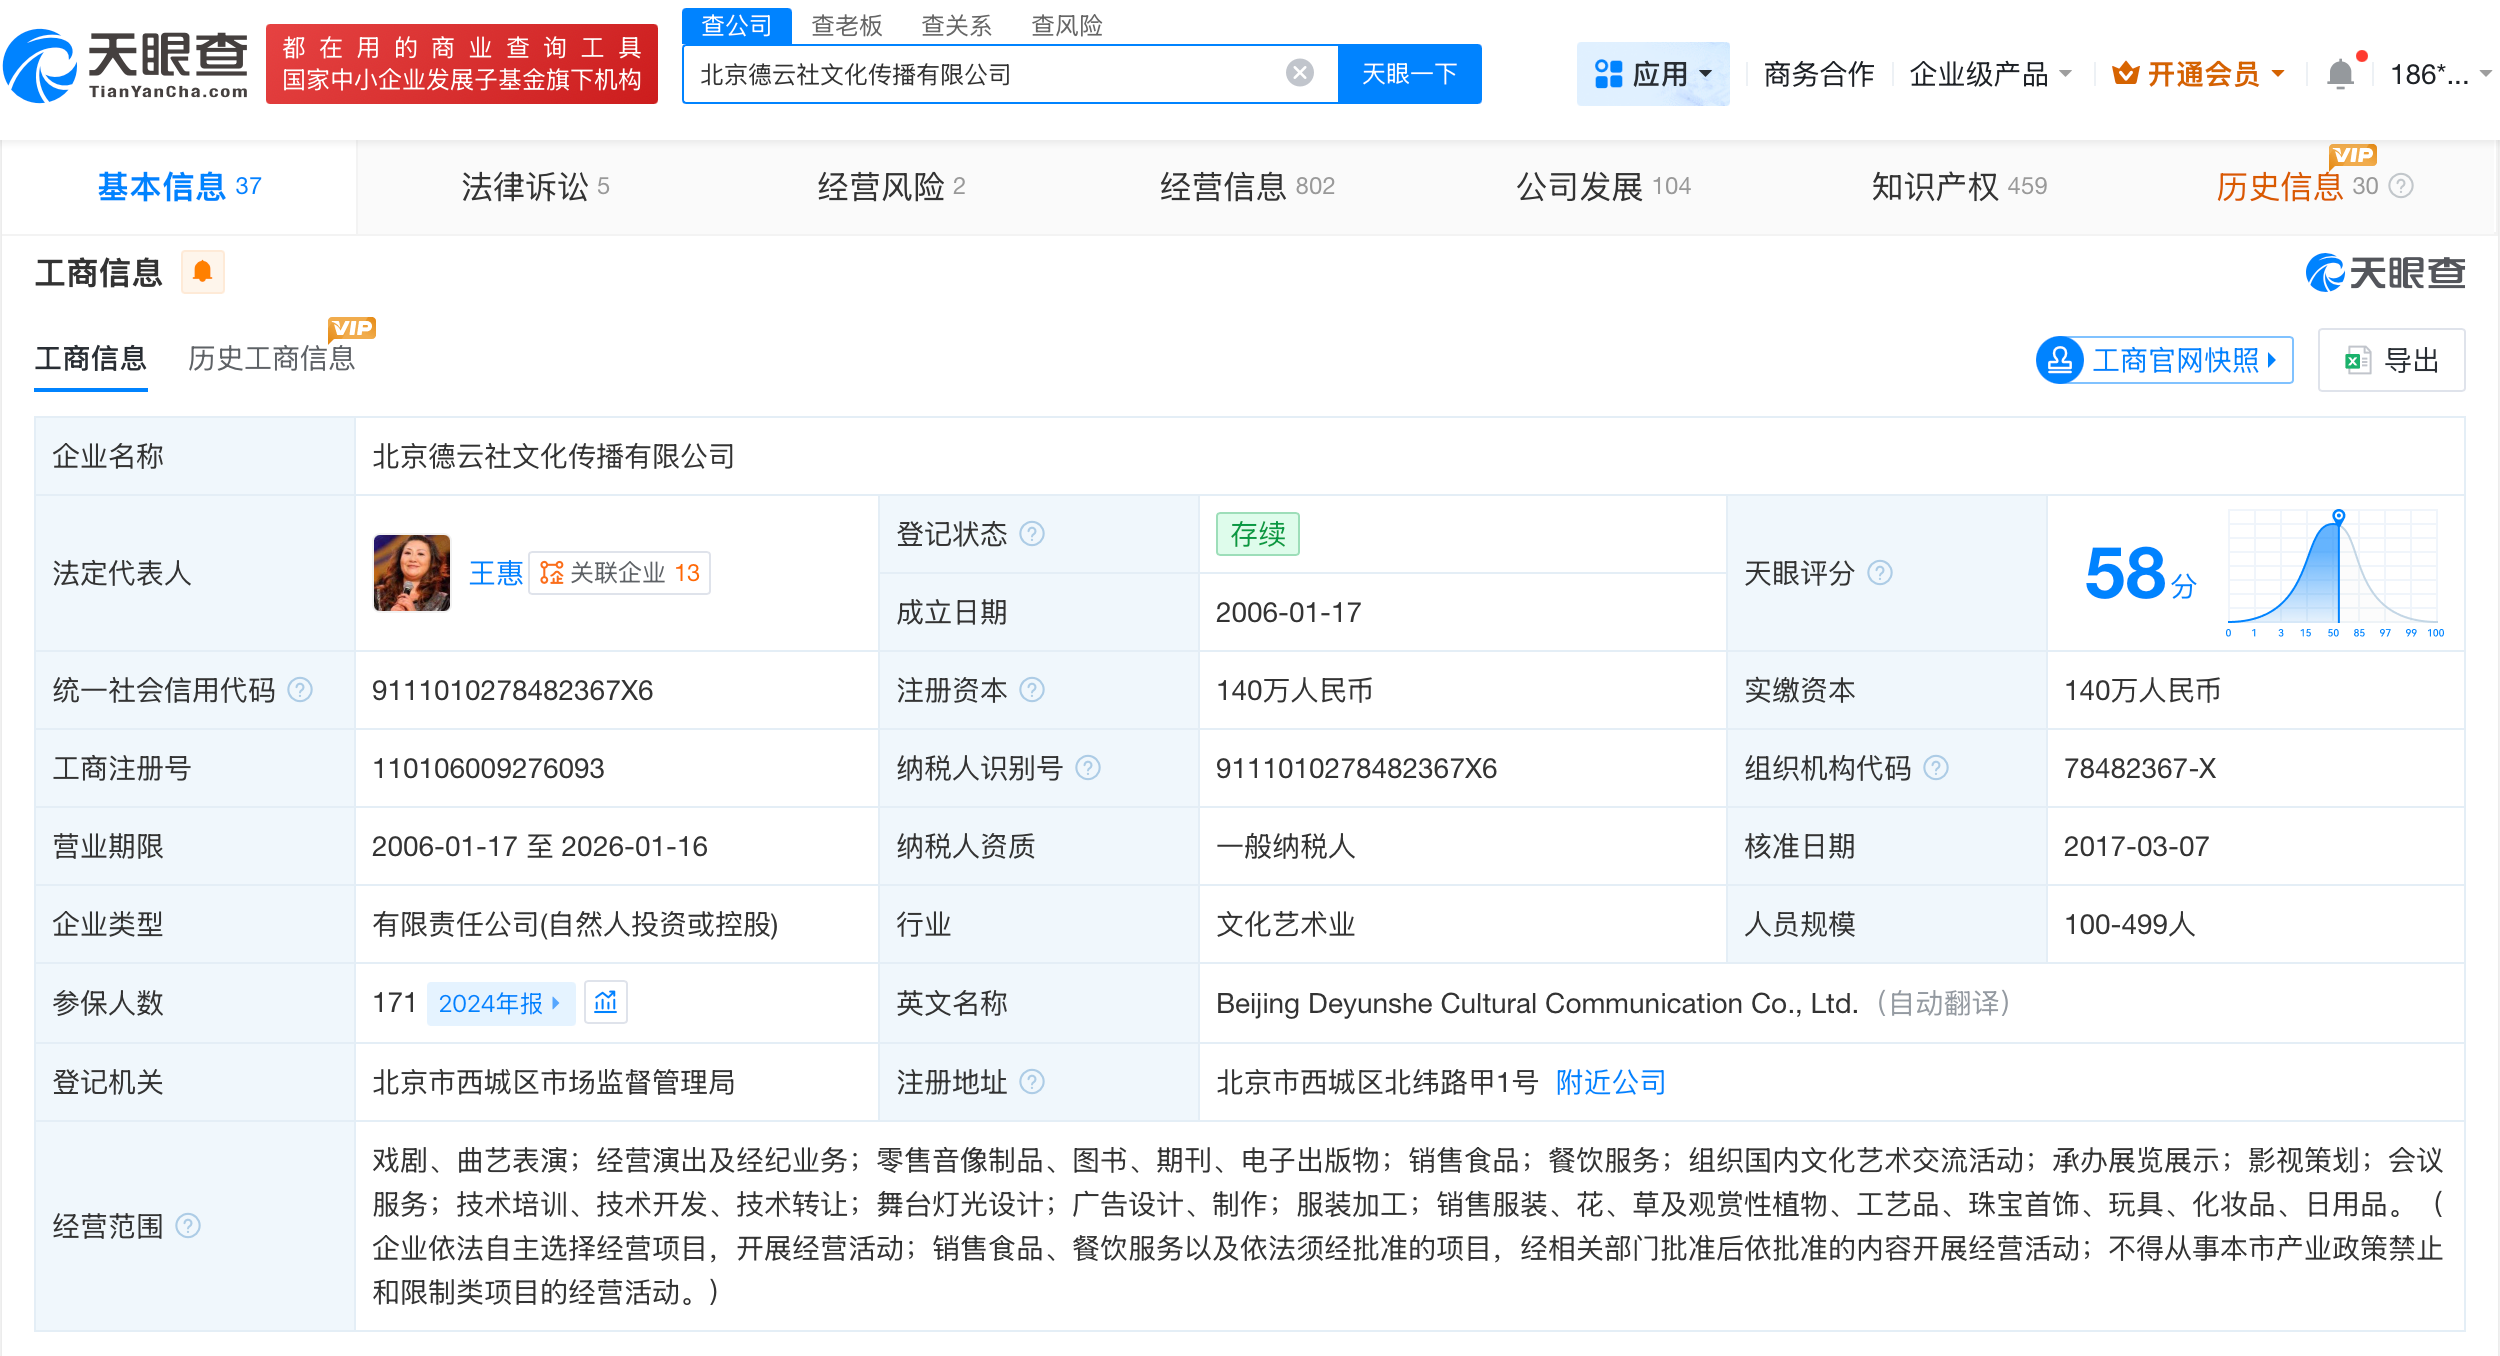This screenshot has width=2500, height=1356.
Task: Open the 工商官网快照 snapshot icon
Action: [2059, 360]
